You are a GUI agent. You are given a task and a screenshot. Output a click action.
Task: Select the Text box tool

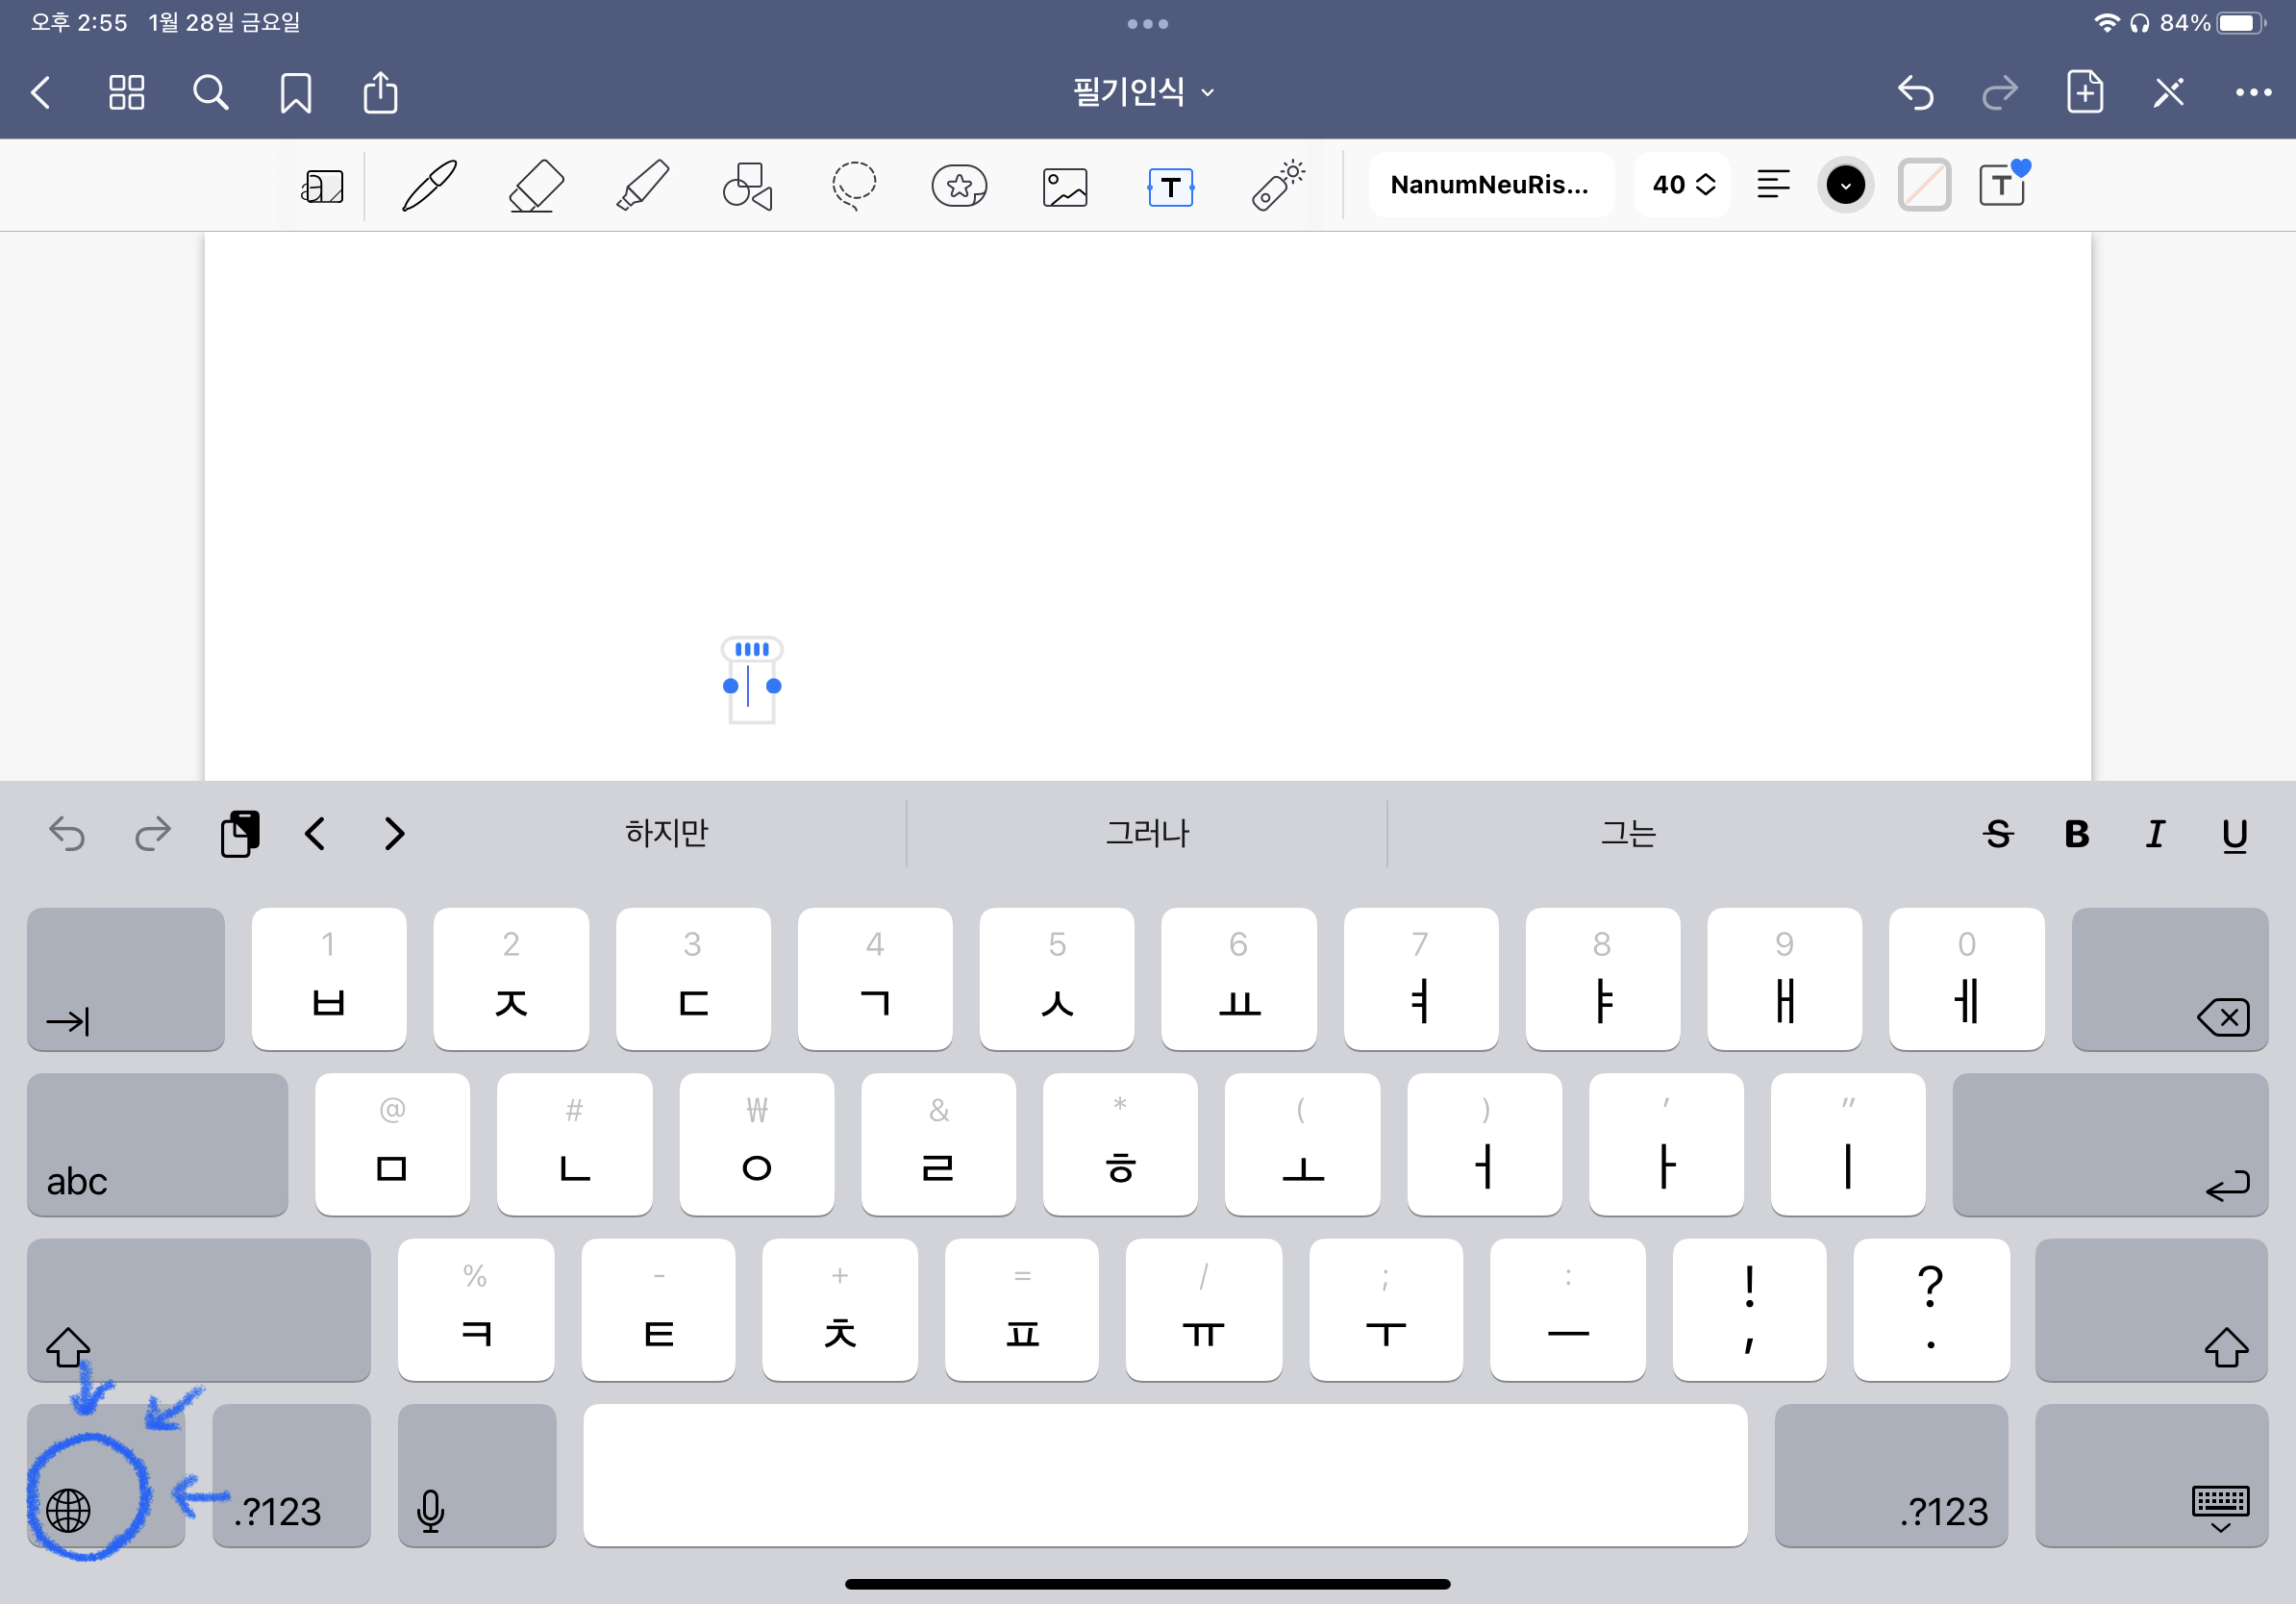click(1171, 187)
